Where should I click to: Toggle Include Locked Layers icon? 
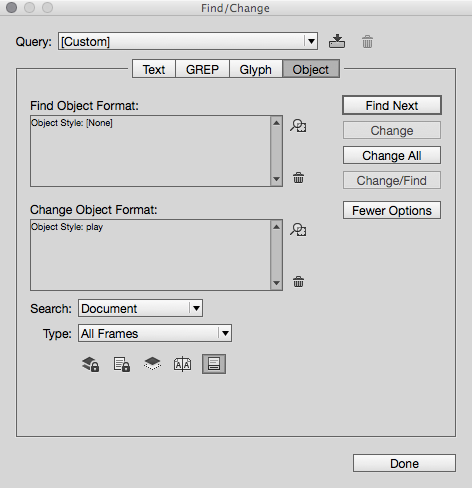(x=90, y=364)
